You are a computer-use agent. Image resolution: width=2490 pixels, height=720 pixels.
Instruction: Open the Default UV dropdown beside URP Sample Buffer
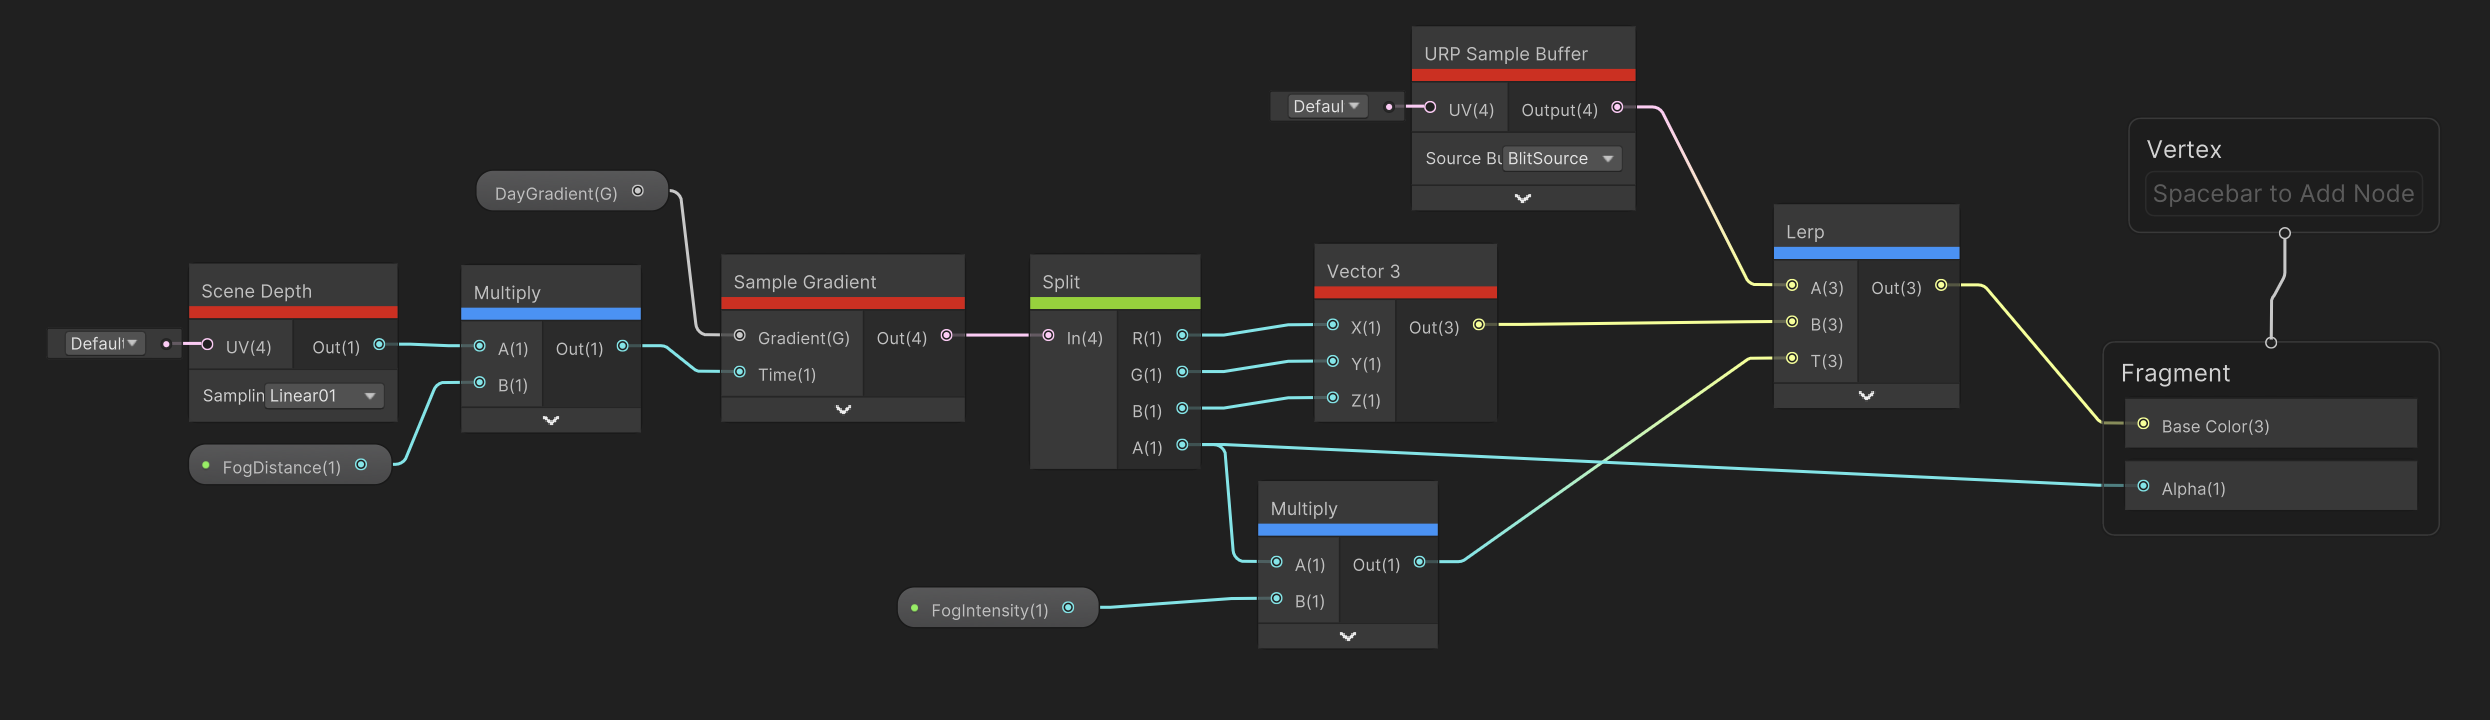[x=1327, y=106]
